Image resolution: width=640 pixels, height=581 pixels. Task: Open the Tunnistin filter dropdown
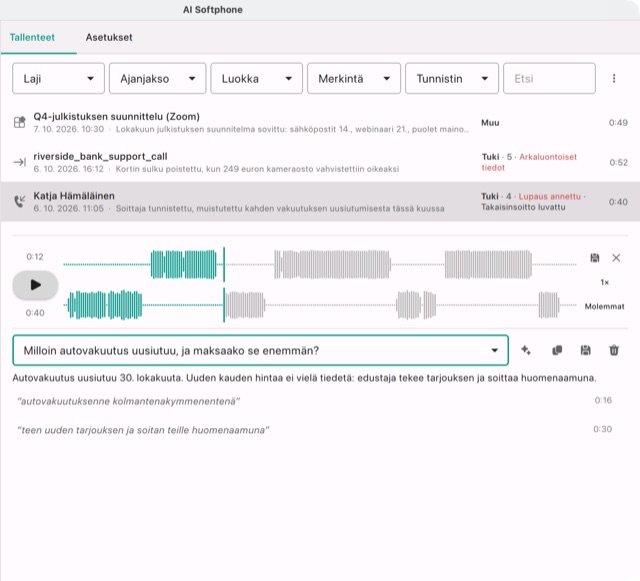[451, 78]
